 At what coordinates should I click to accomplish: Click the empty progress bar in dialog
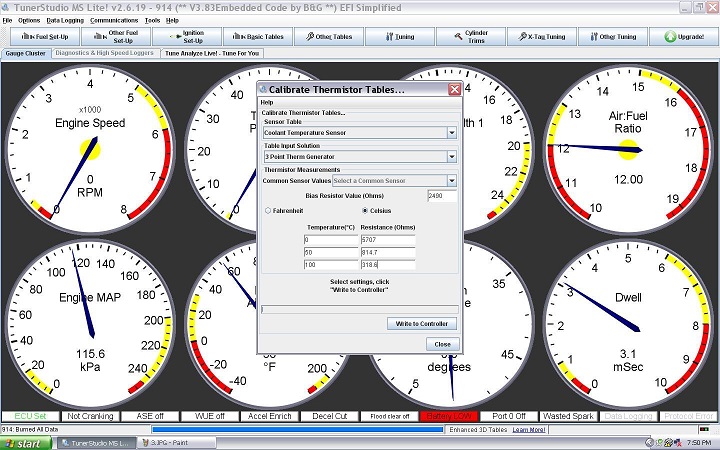(x=360, y=309)
